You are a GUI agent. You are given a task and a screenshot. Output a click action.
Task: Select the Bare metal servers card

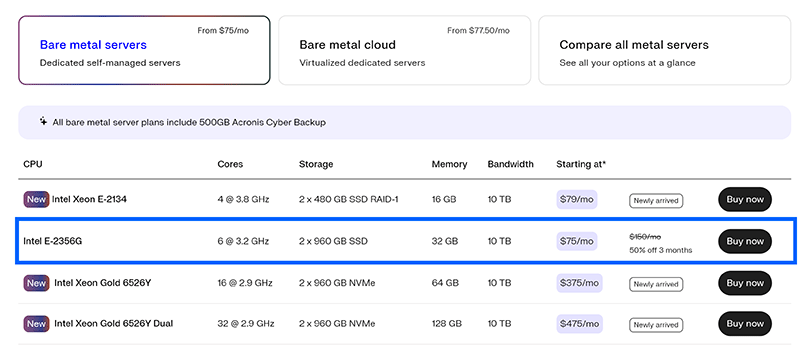[144, 50]
